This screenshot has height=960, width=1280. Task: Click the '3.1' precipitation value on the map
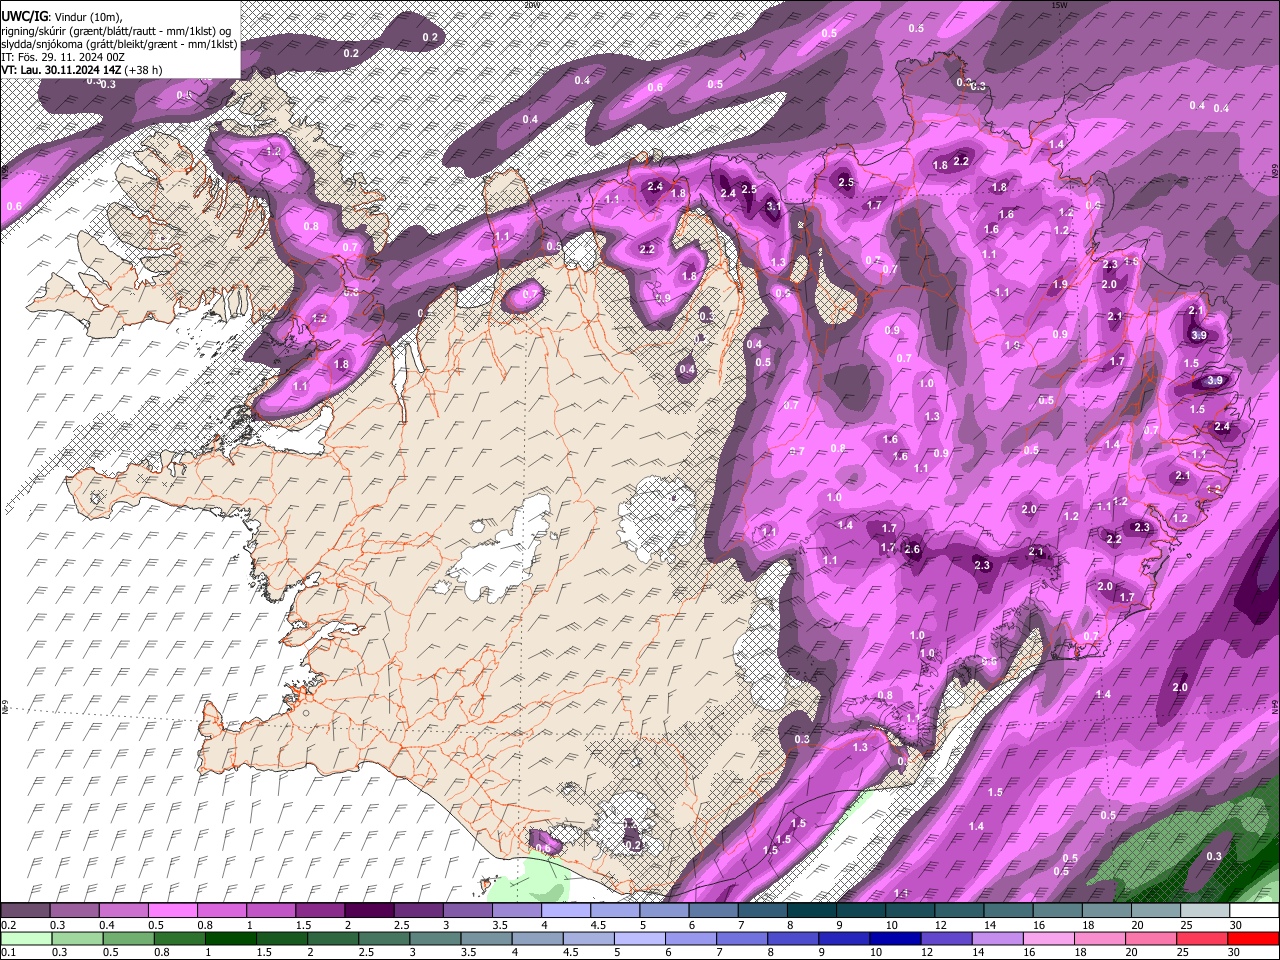[x=773, y=206]
